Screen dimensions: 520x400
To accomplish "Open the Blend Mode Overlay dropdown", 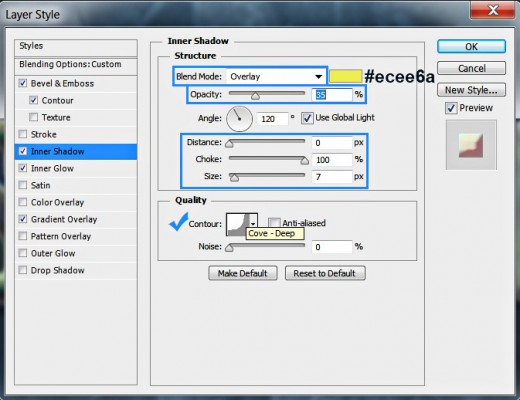I will tap(276, 77).
